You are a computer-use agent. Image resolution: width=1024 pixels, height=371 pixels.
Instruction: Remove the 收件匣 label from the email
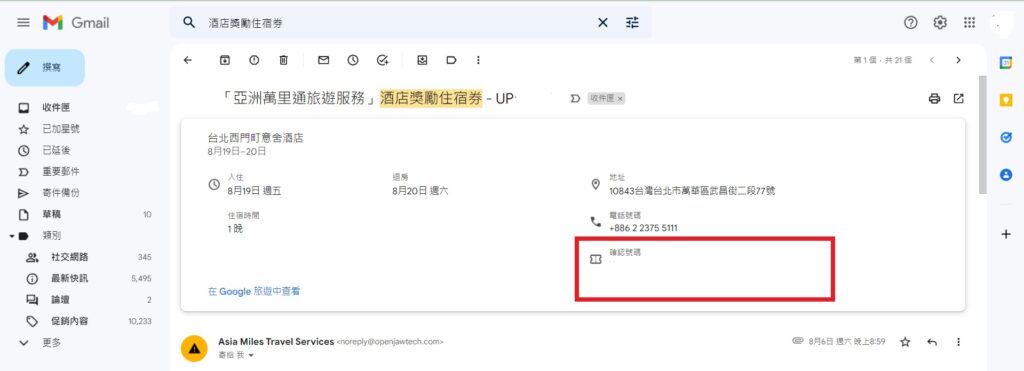point(620,99)
